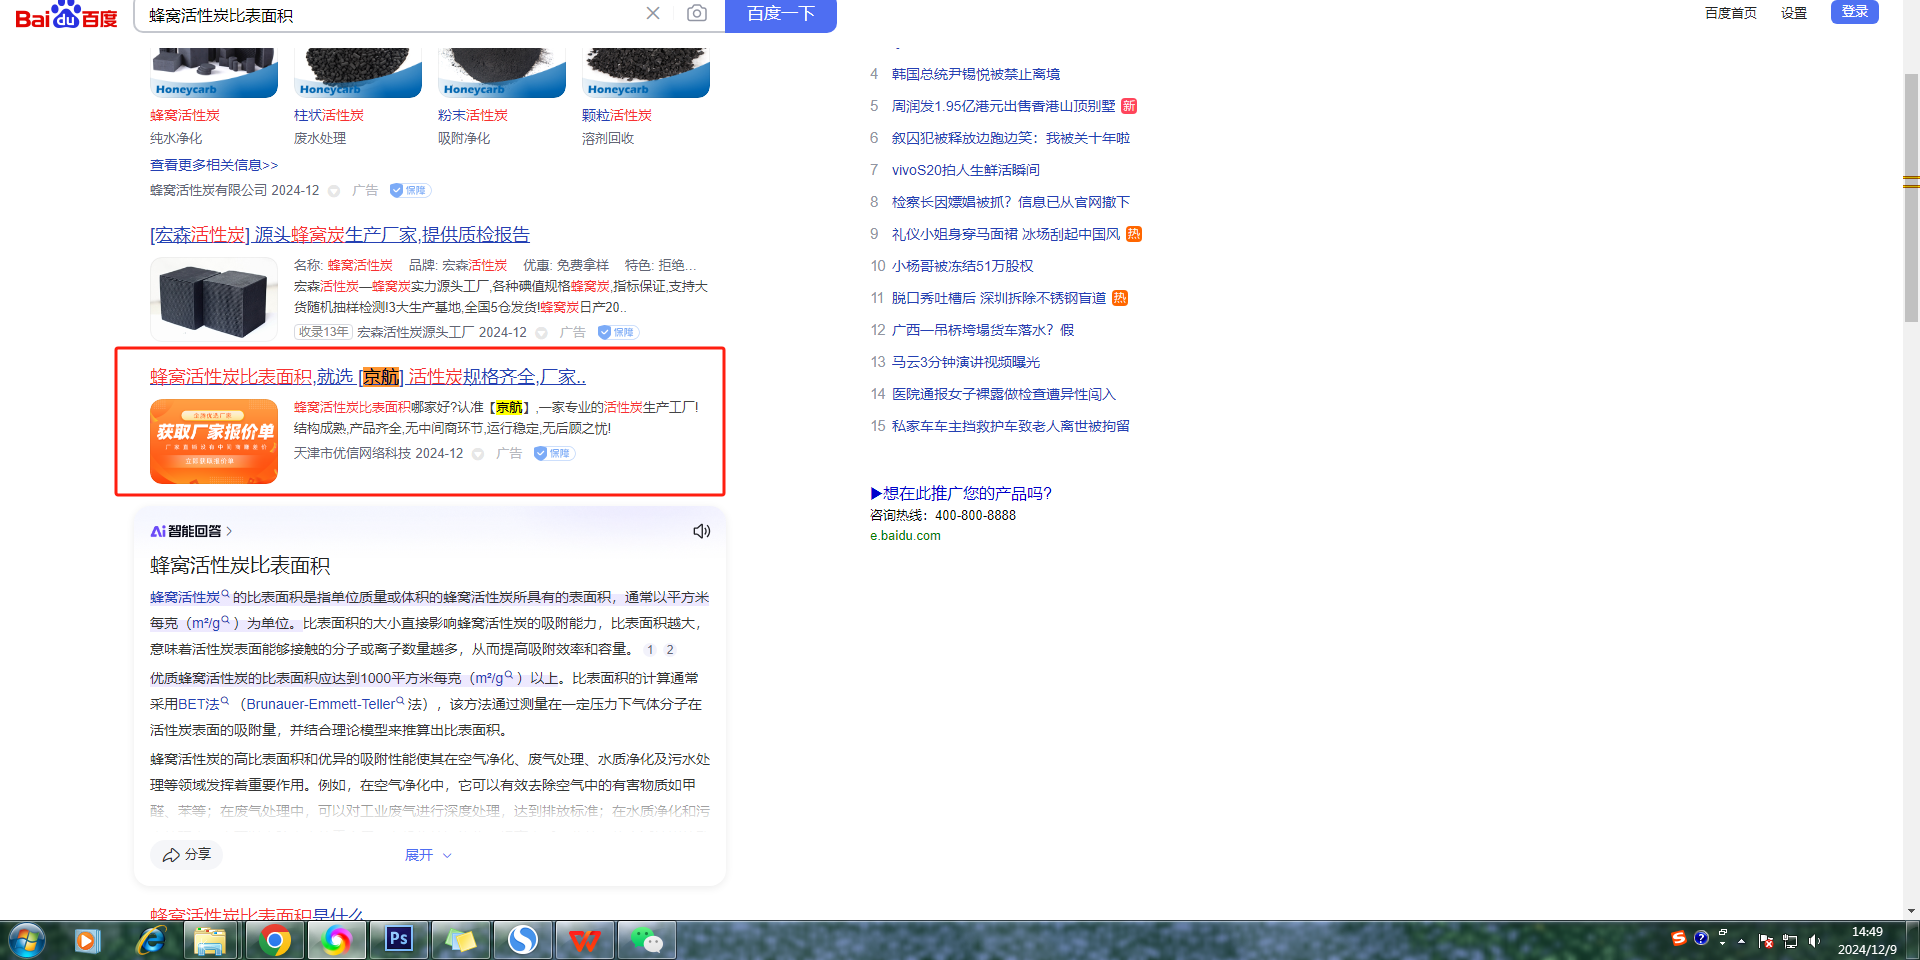Open hot search 私家车车主挡救护车致老人离世被拘留

coord(1011,426)
